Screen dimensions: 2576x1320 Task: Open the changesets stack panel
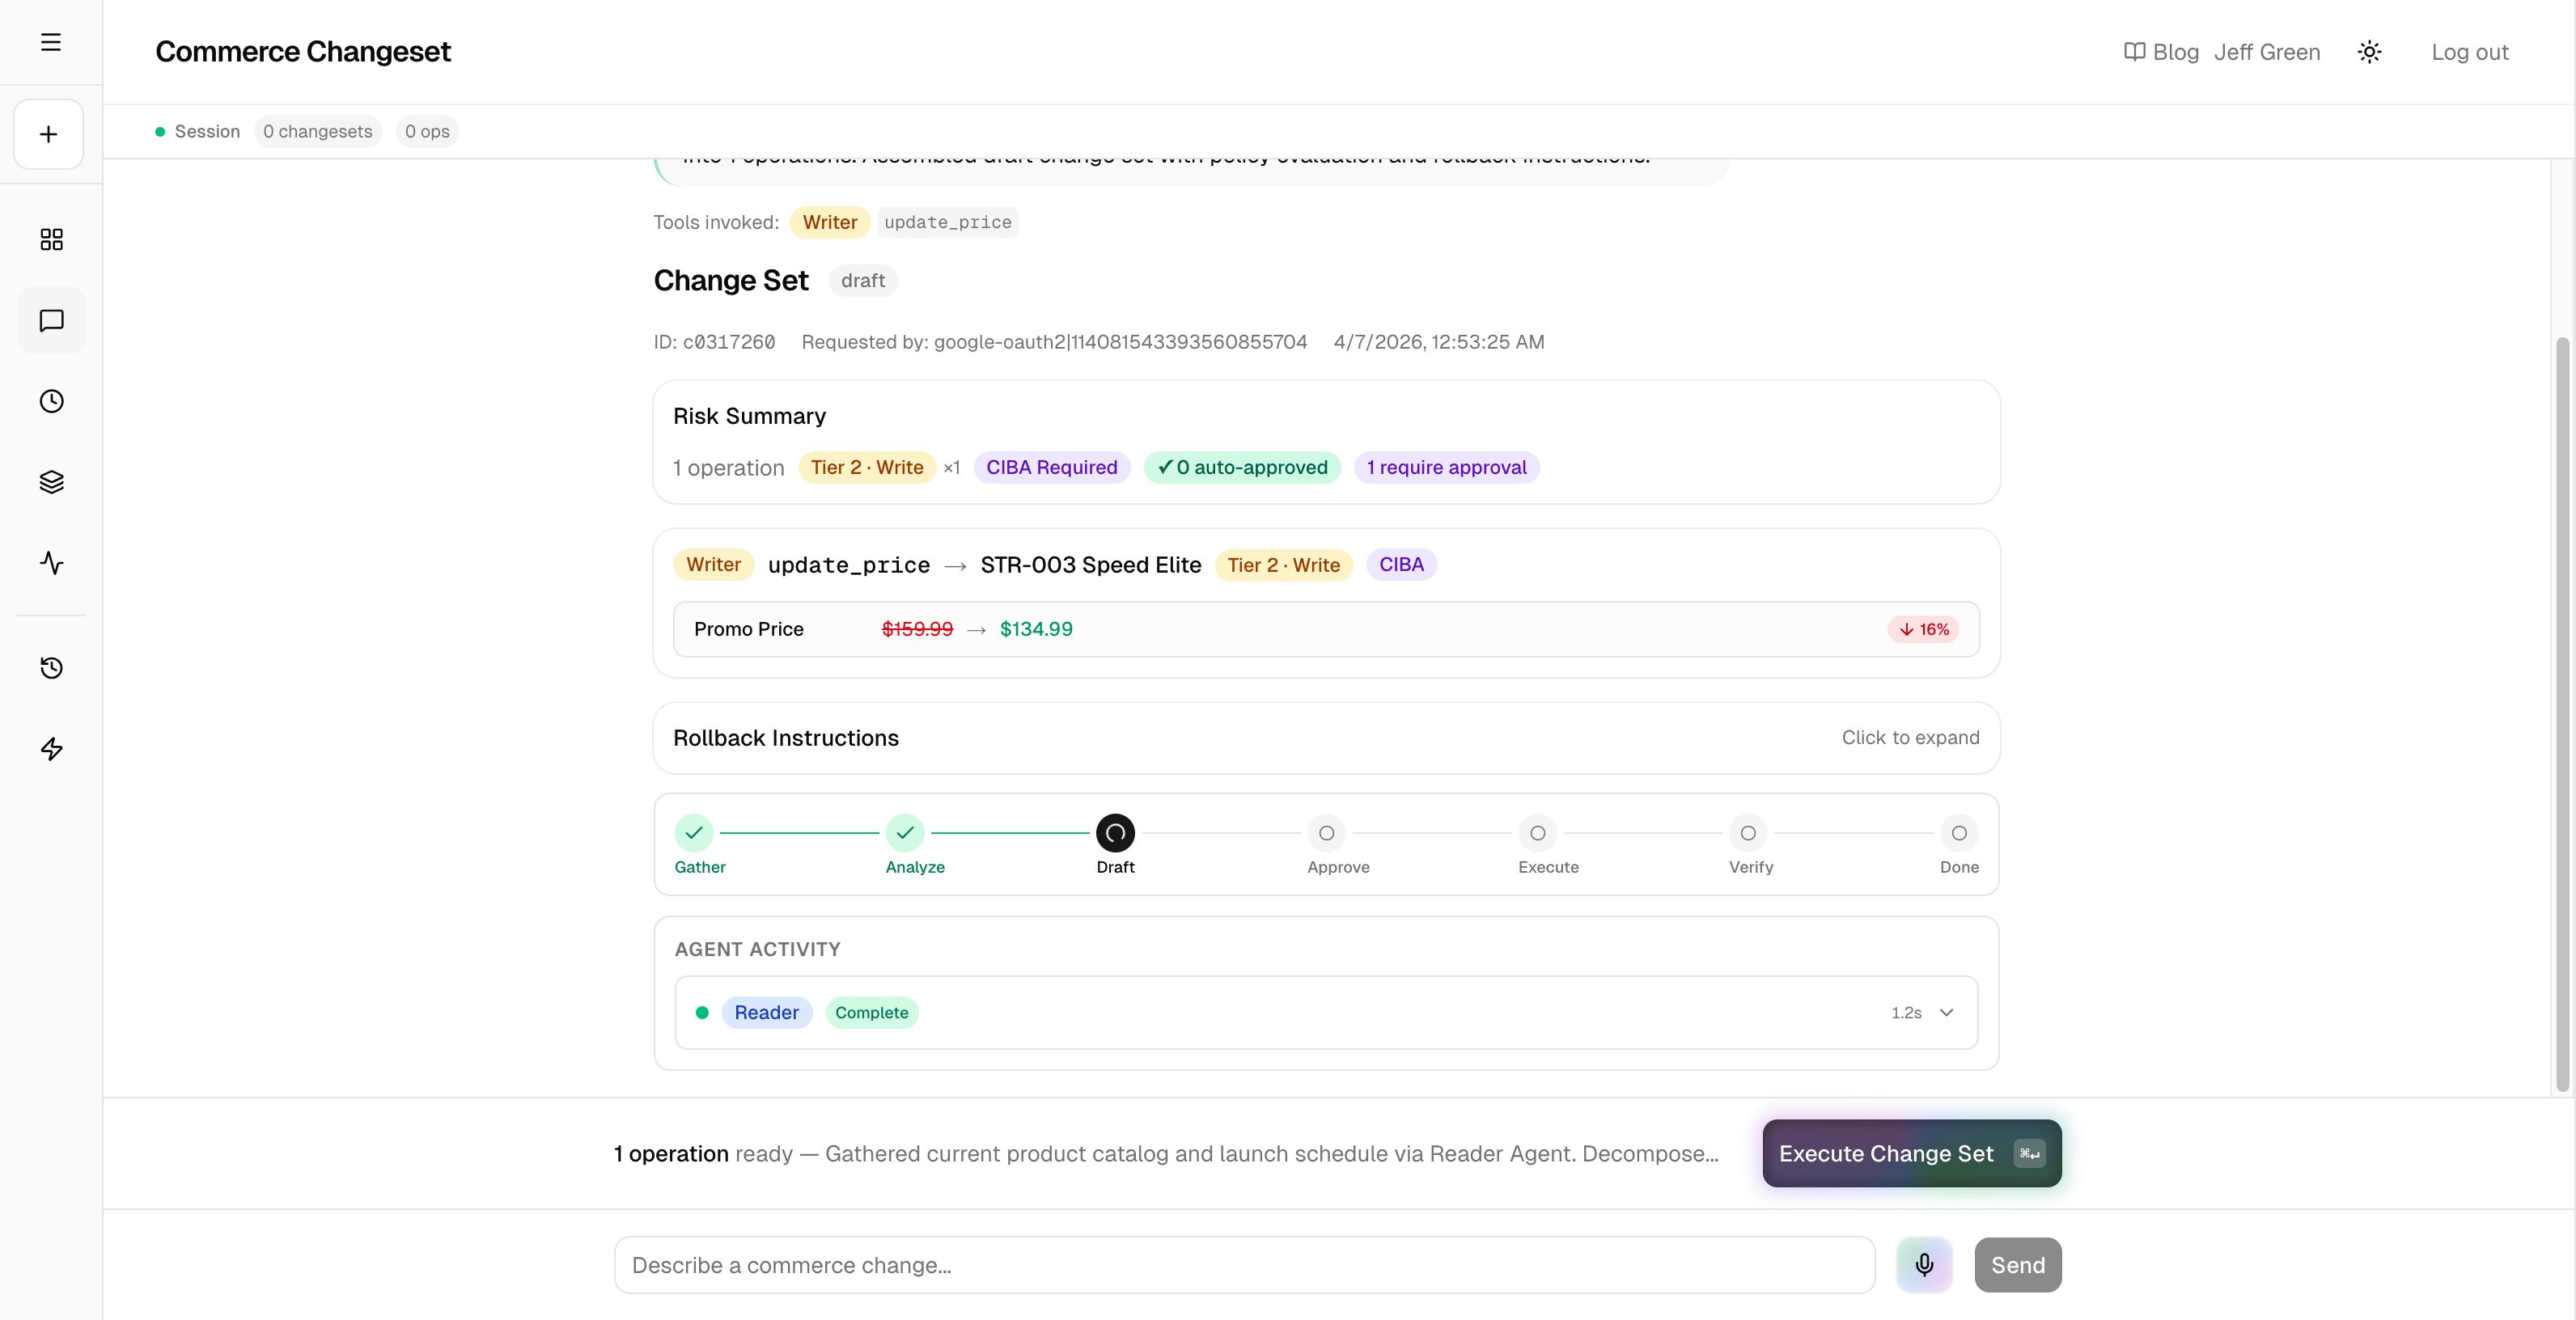pyautogui.click(x=51, y=481)
